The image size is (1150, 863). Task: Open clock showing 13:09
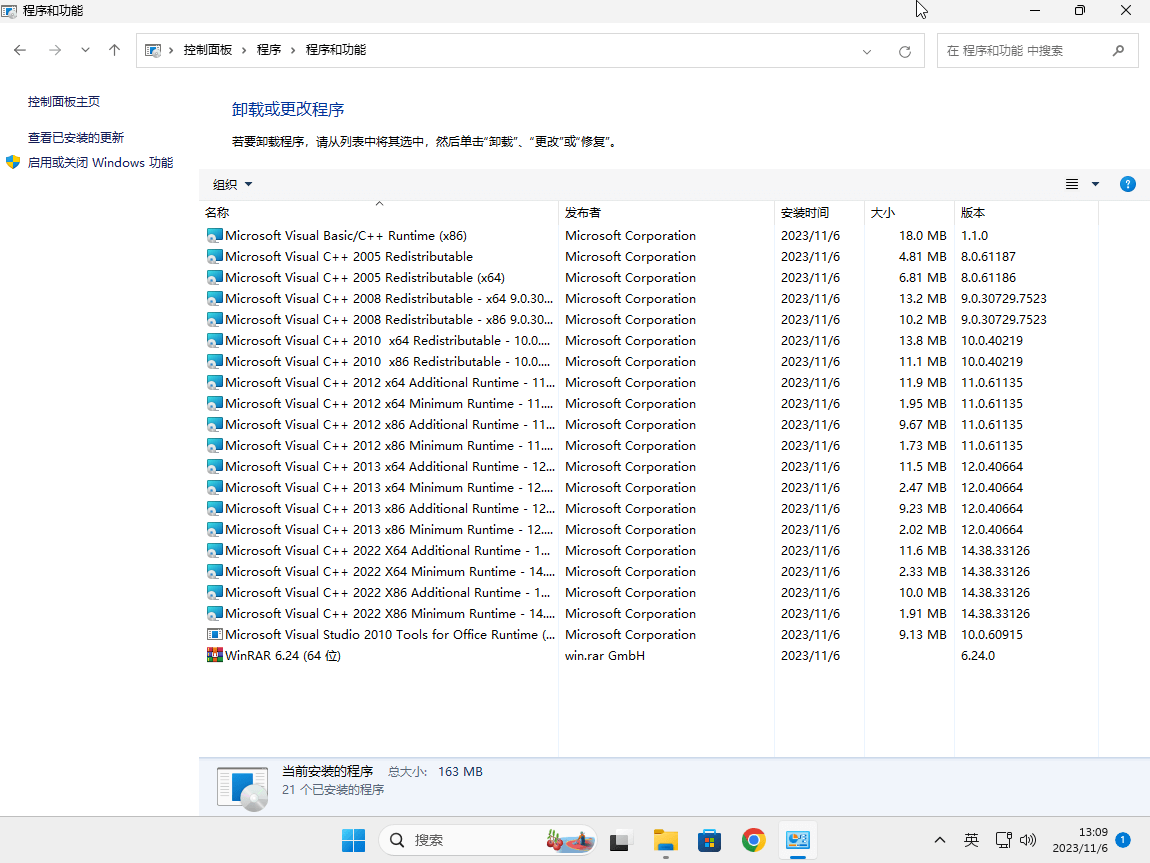coord(1080,840)
